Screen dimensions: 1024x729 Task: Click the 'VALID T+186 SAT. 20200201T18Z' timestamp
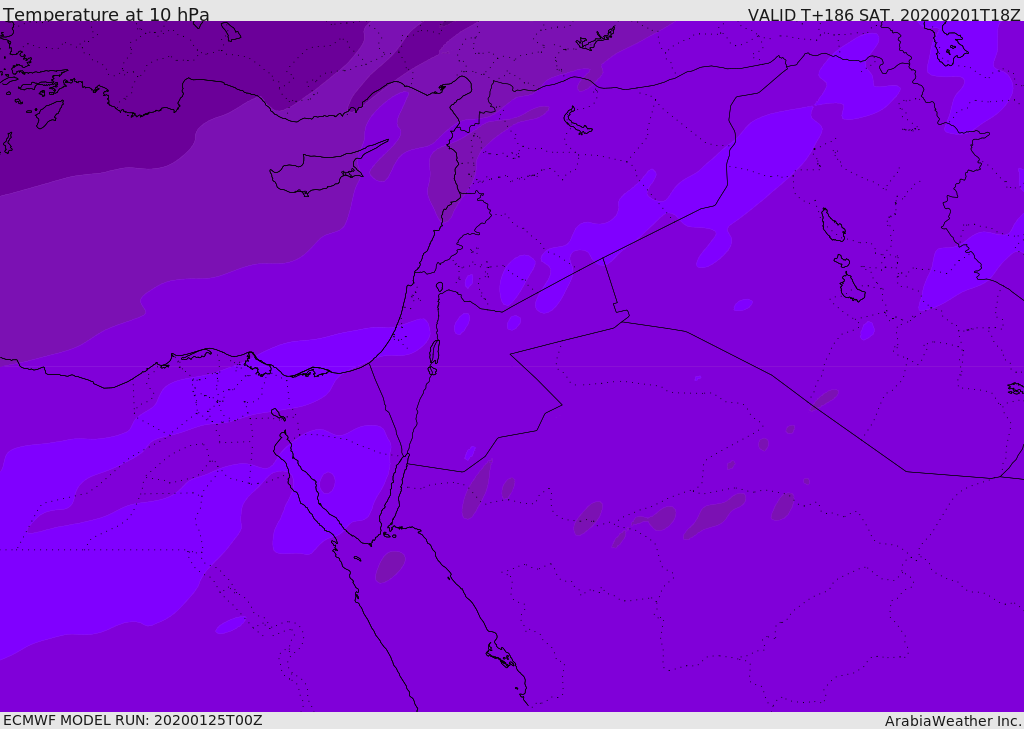(884, 15)
